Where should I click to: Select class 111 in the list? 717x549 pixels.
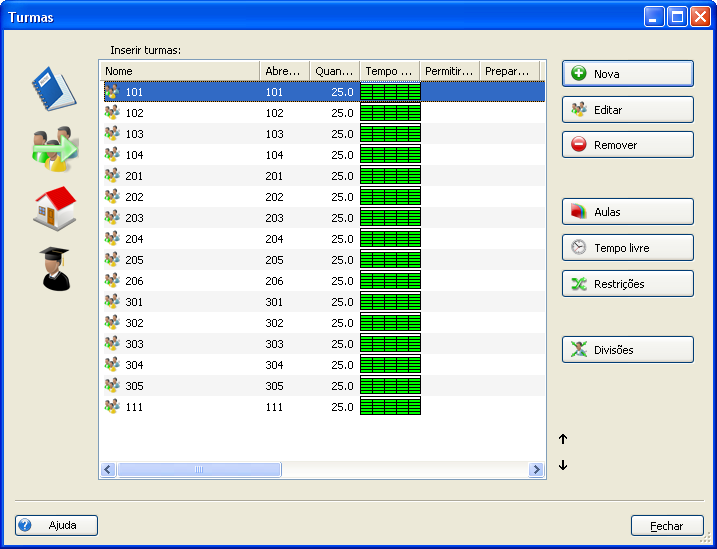[134, 407]
